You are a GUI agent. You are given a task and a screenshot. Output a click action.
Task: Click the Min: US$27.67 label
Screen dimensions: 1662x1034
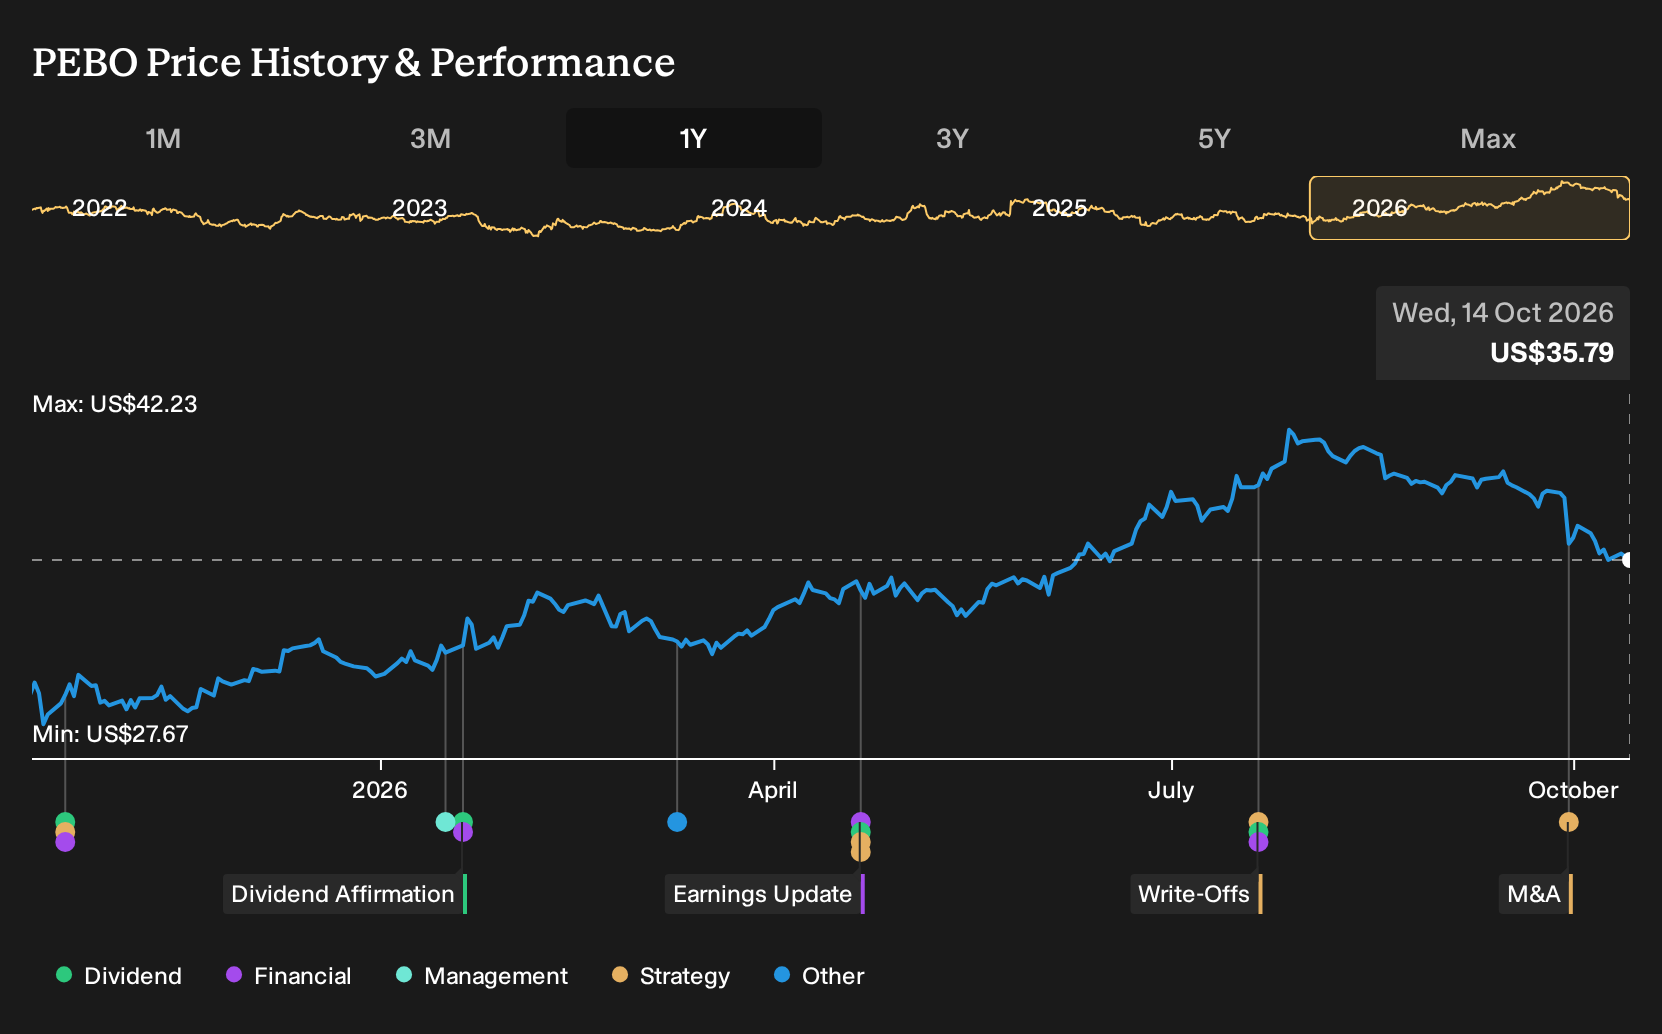(110, 734)
